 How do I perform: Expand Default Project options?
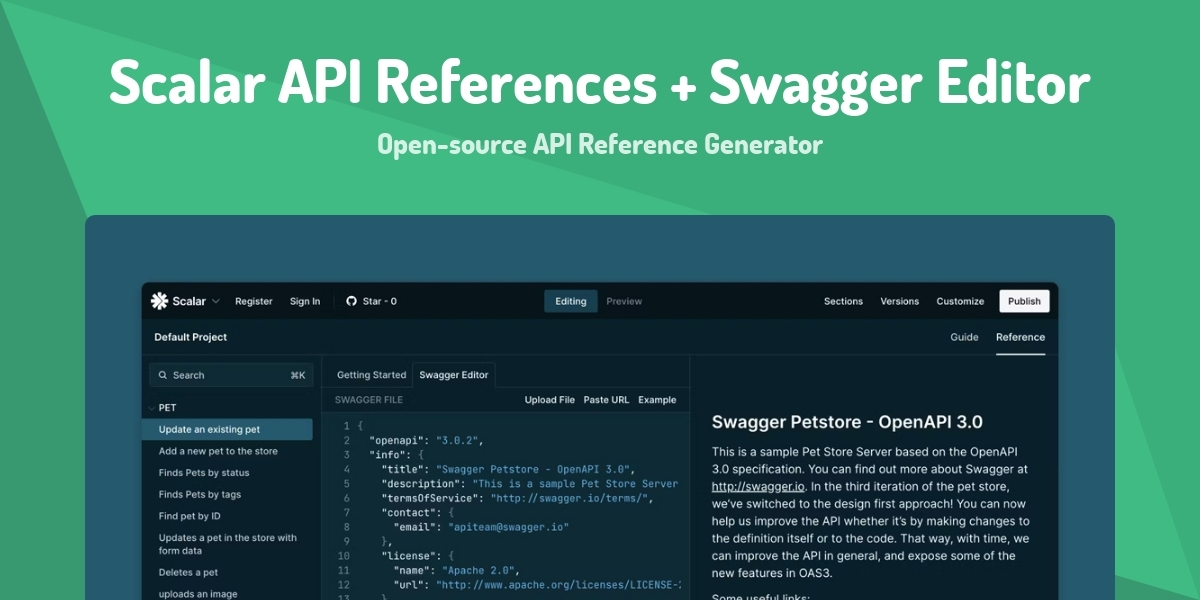(x=190, y=337)
